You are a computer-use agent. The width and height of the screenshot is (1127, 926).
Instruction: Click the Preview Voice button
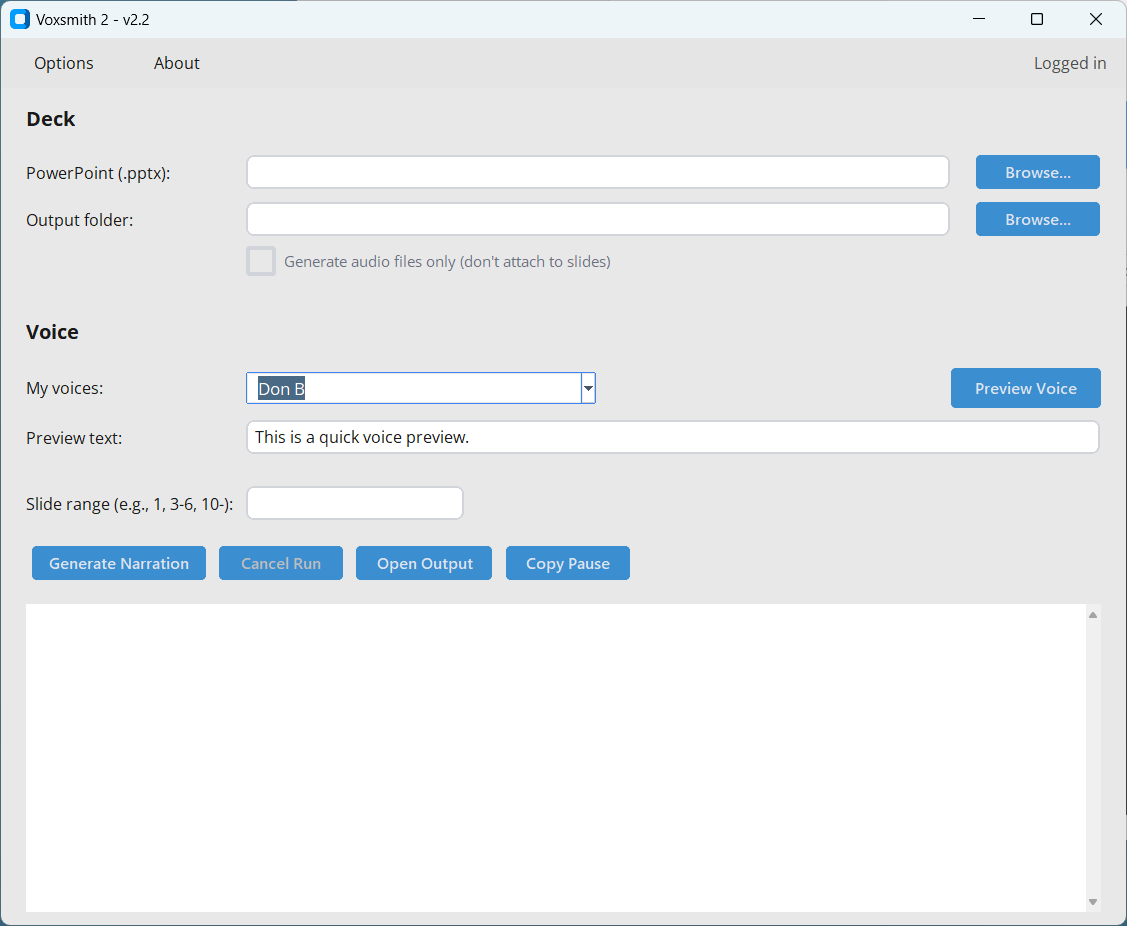tap(1026, 388)
